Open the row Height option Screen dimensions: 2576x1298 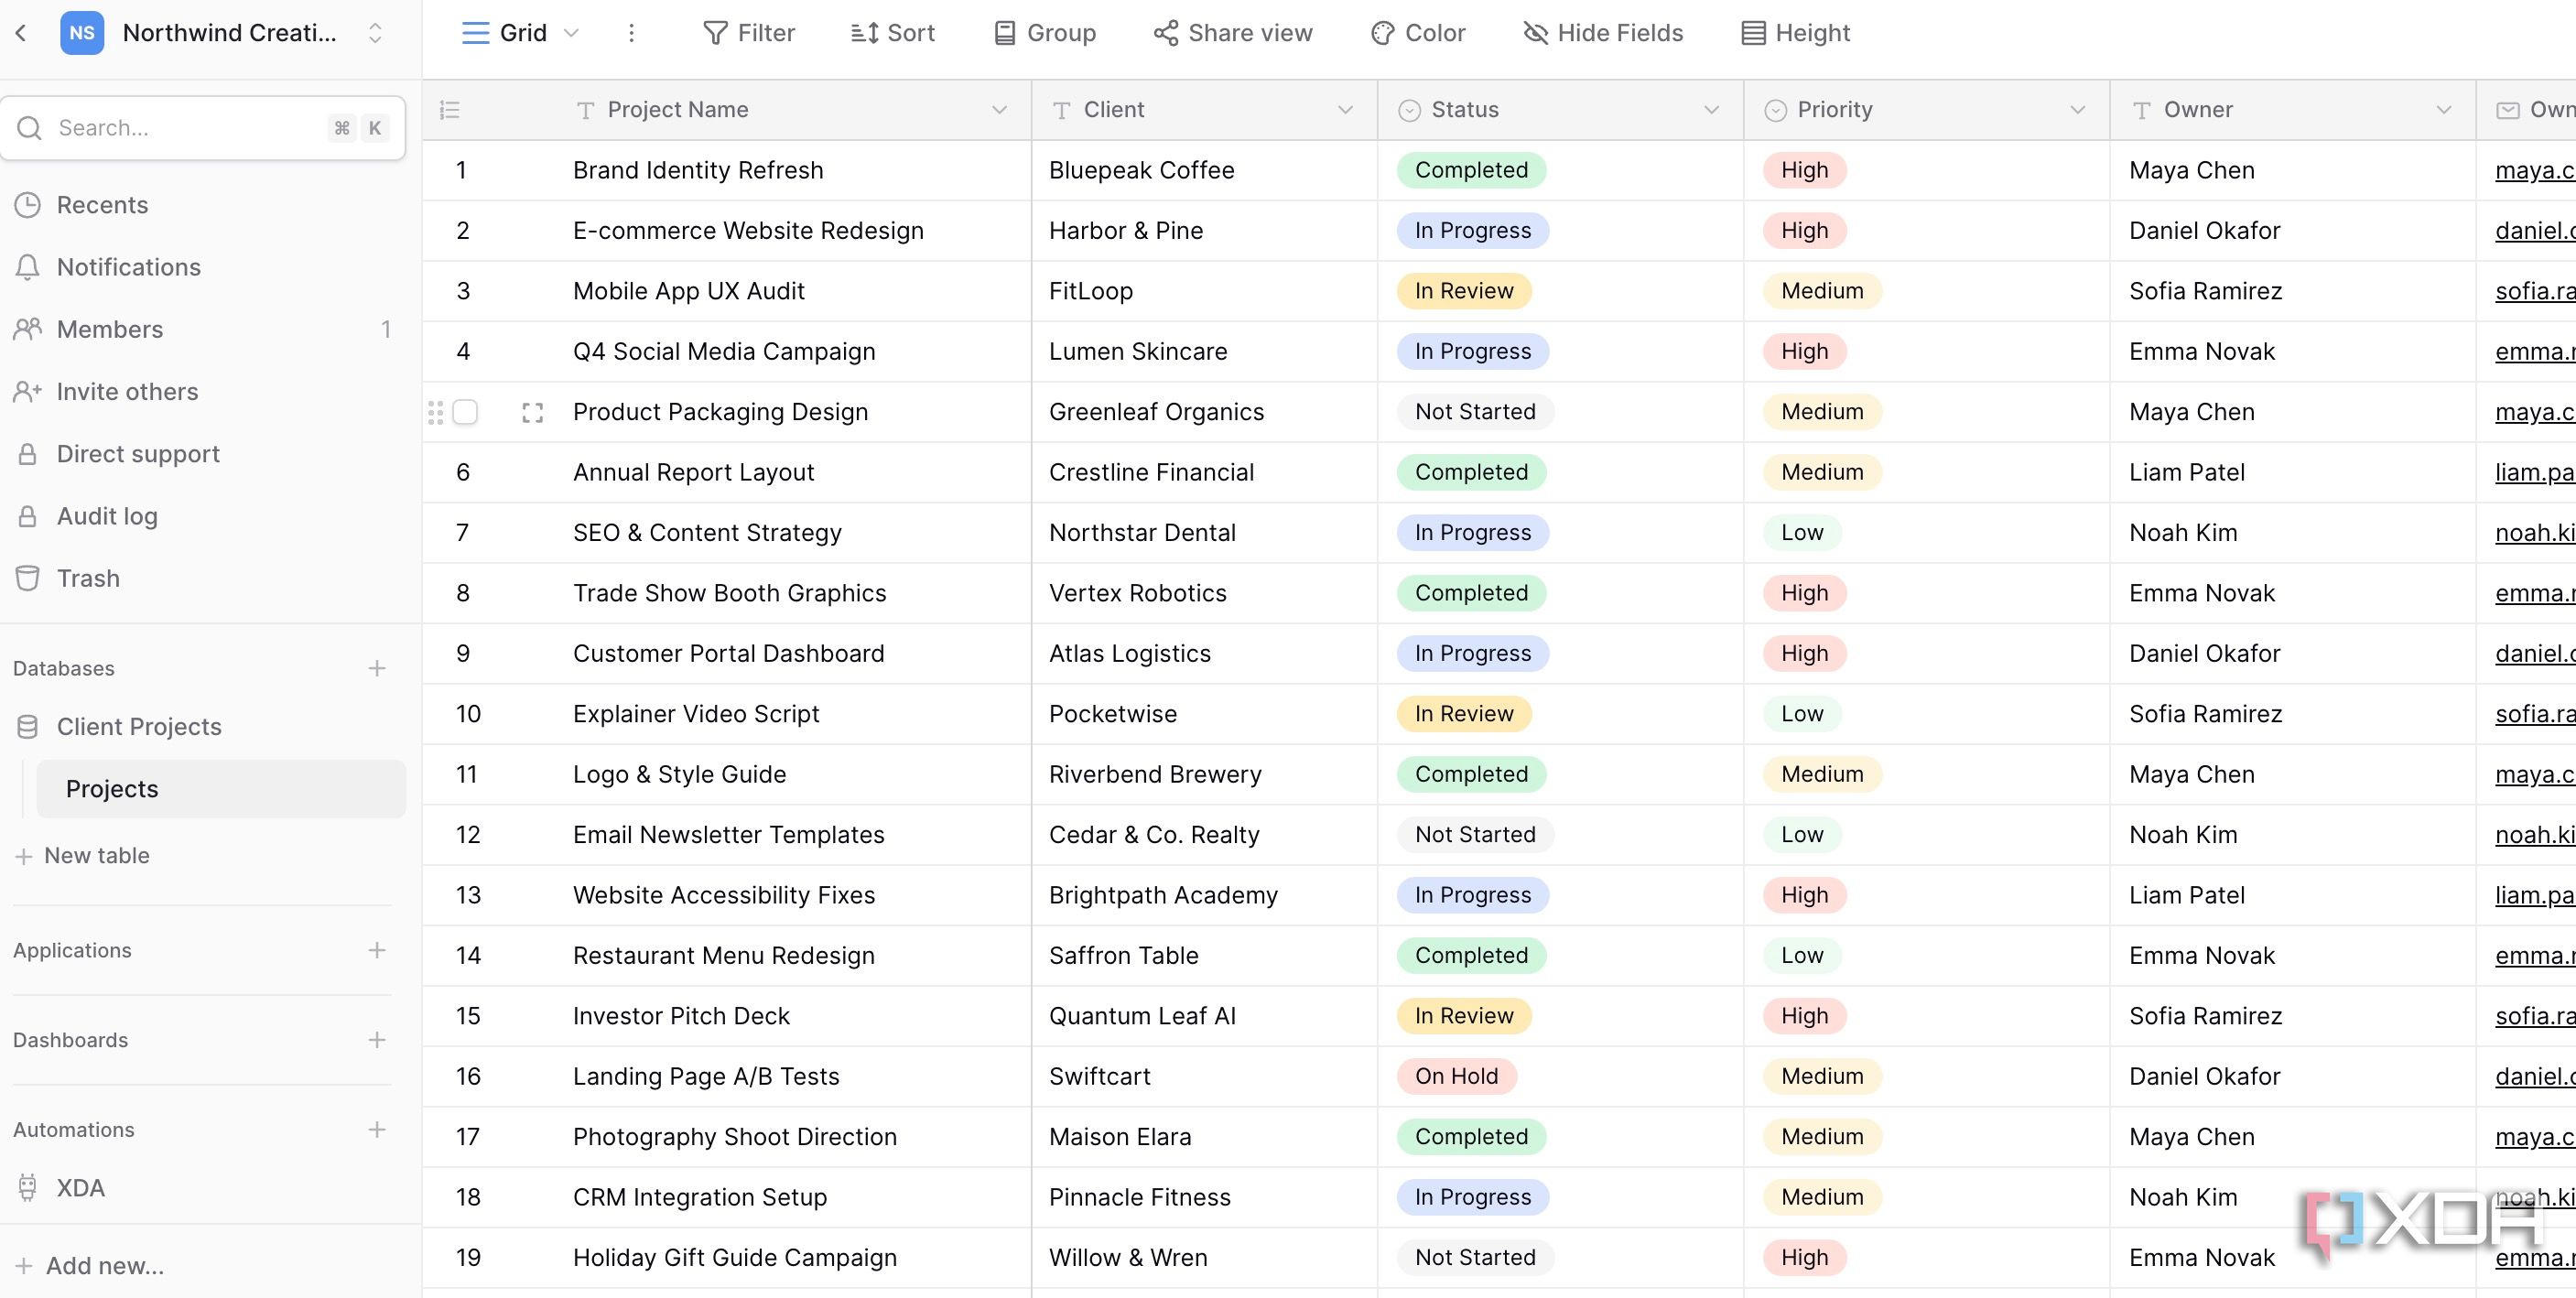(1796, 33)
